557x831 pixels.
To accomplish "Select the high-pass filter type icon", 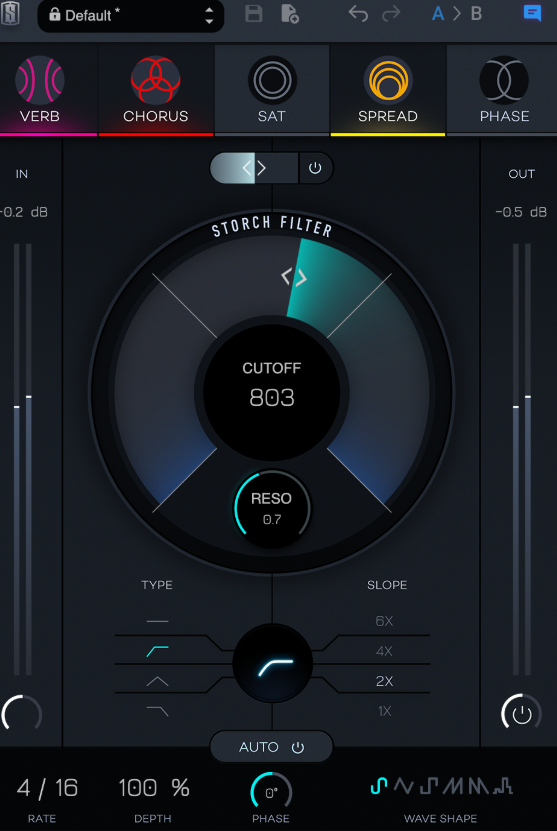I will point(157,651).
